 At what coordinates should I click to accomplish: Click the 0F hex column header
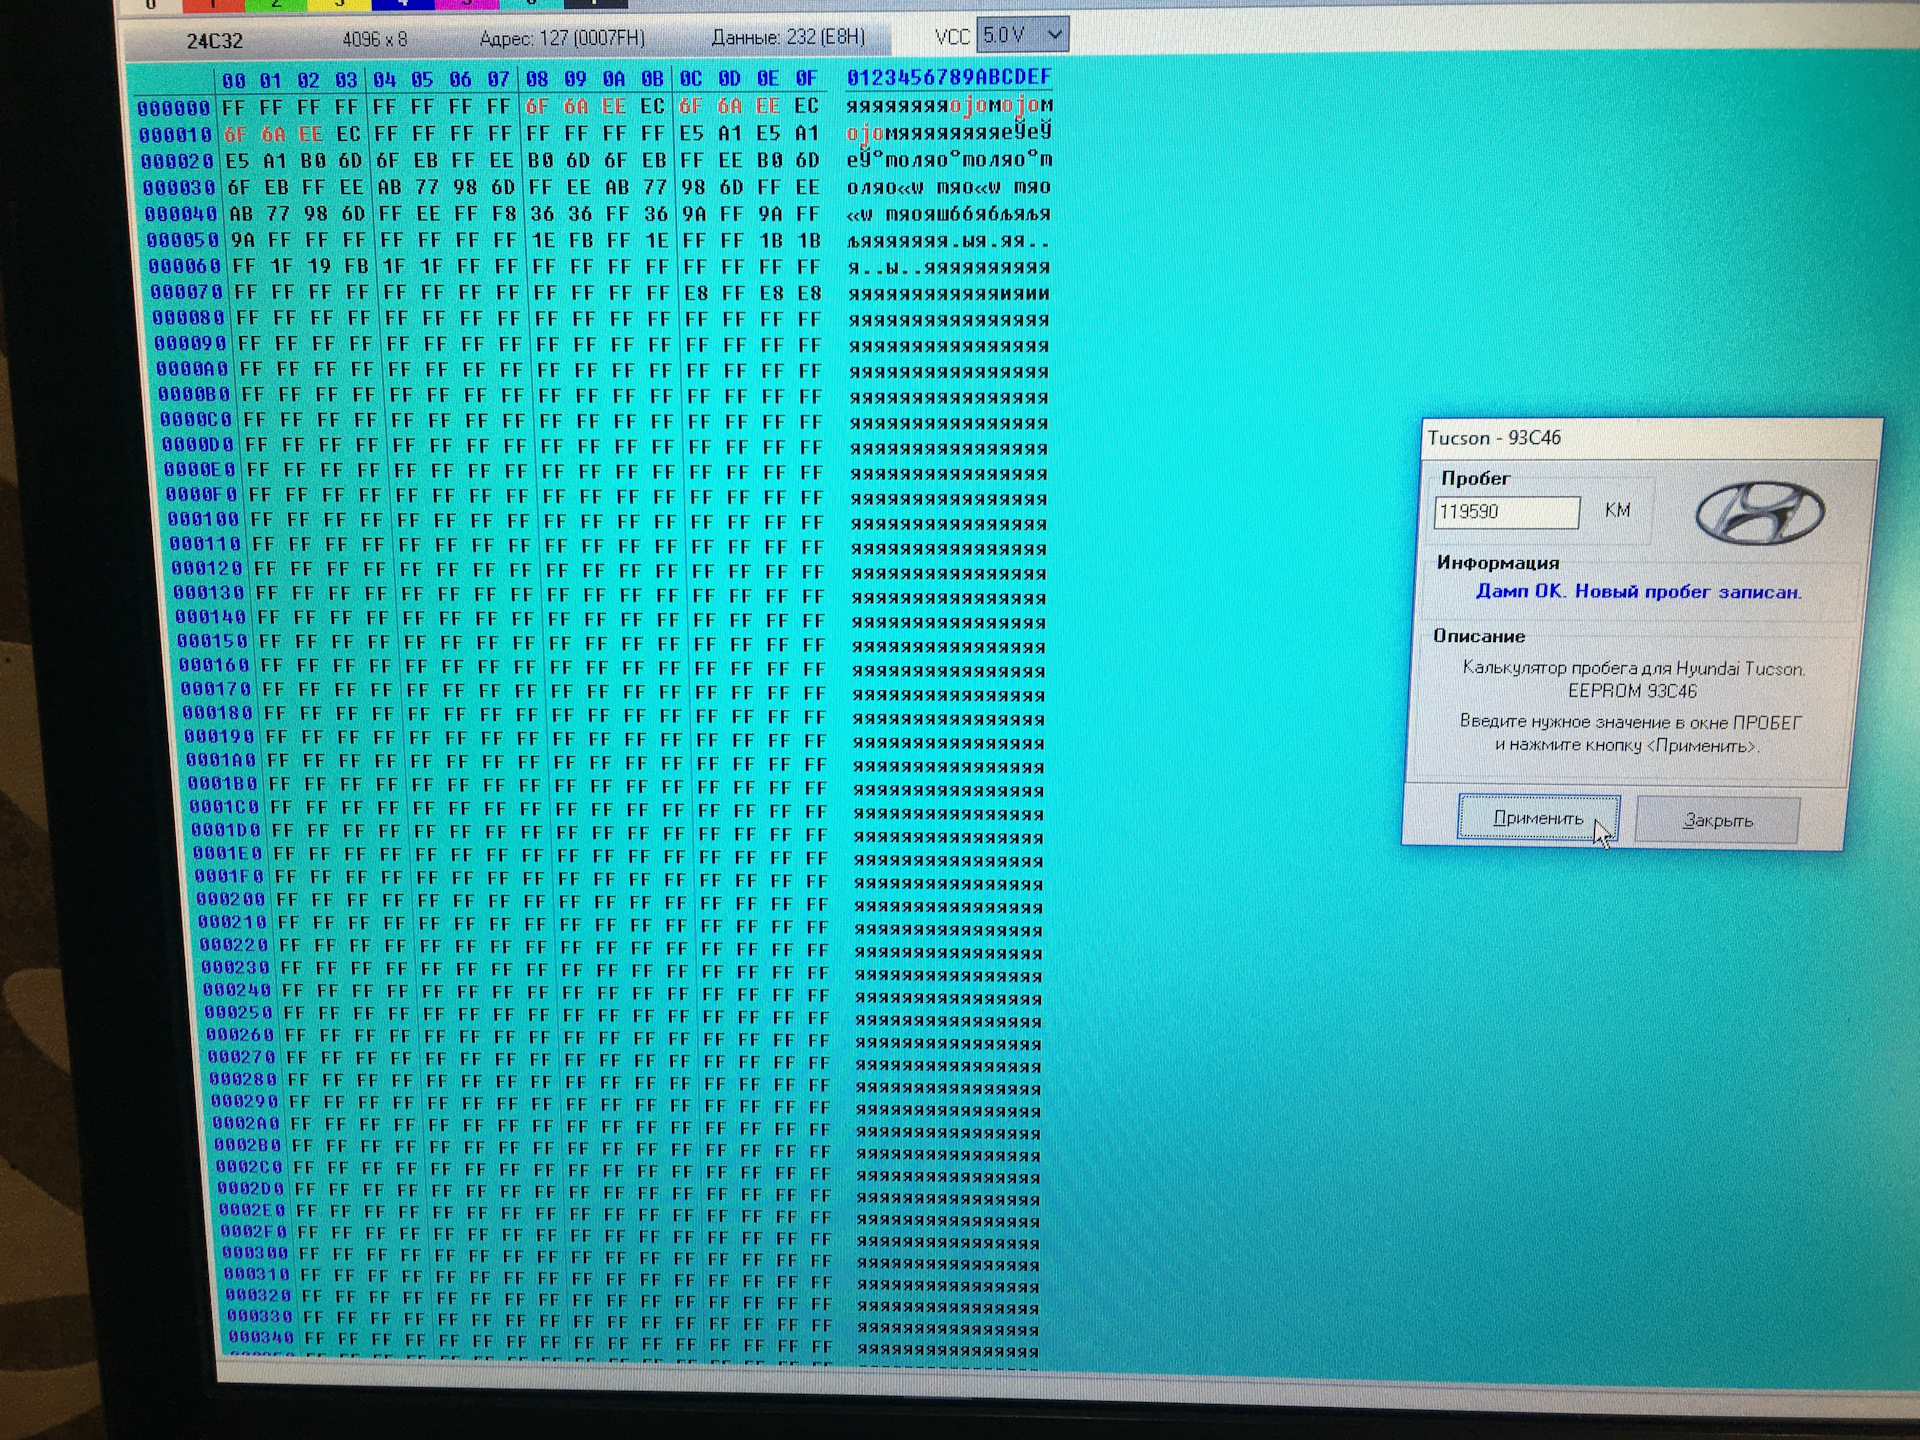click(x=806, y=79)
